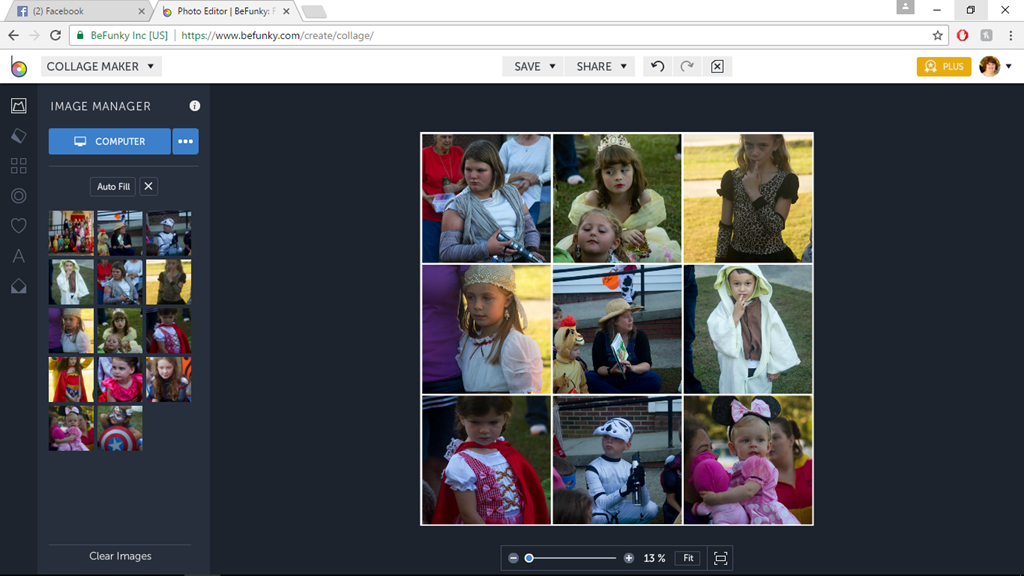Upload images with the Computer button
1024x576 pixels.
(x=110, y=141)
